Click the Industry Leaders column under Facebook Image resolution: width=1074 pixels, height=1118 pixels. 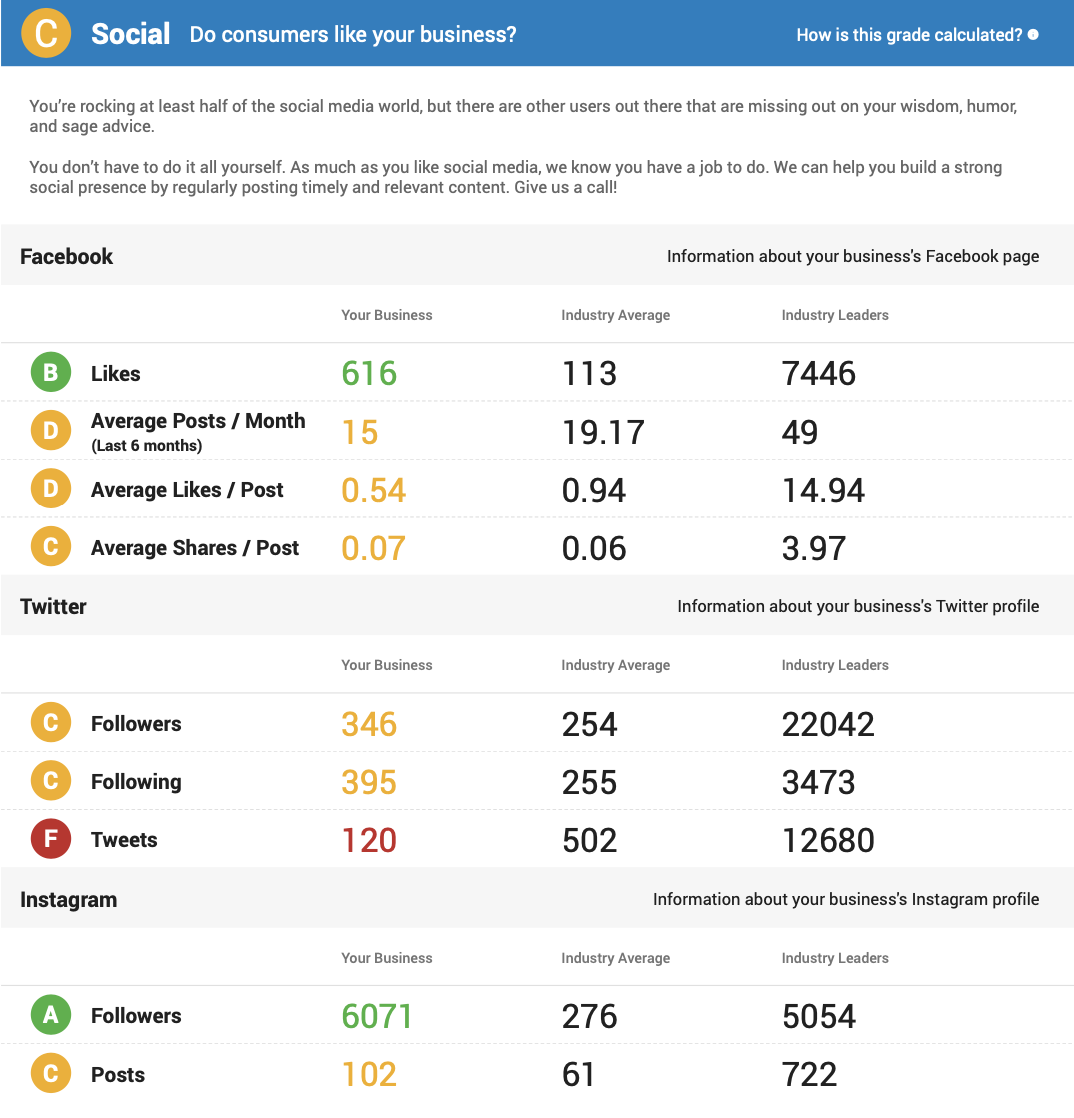(x=835, y=315)
